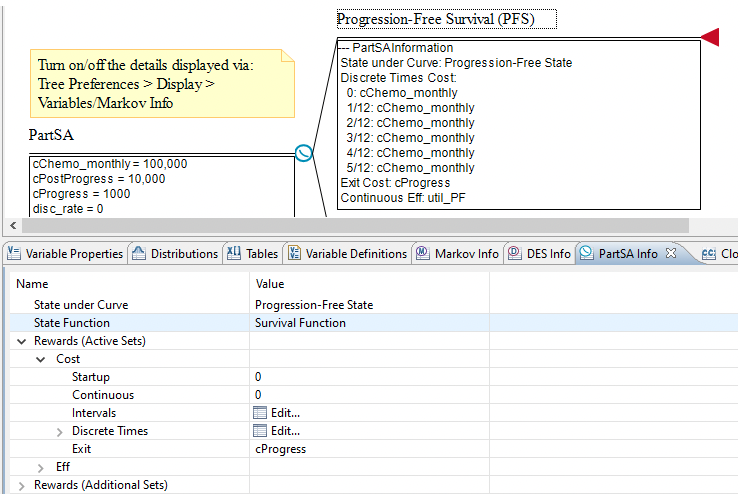Collapse the Rewards (Active Sets) group
The height and width of the screenshot is (494, 740).
pos(21,341)
